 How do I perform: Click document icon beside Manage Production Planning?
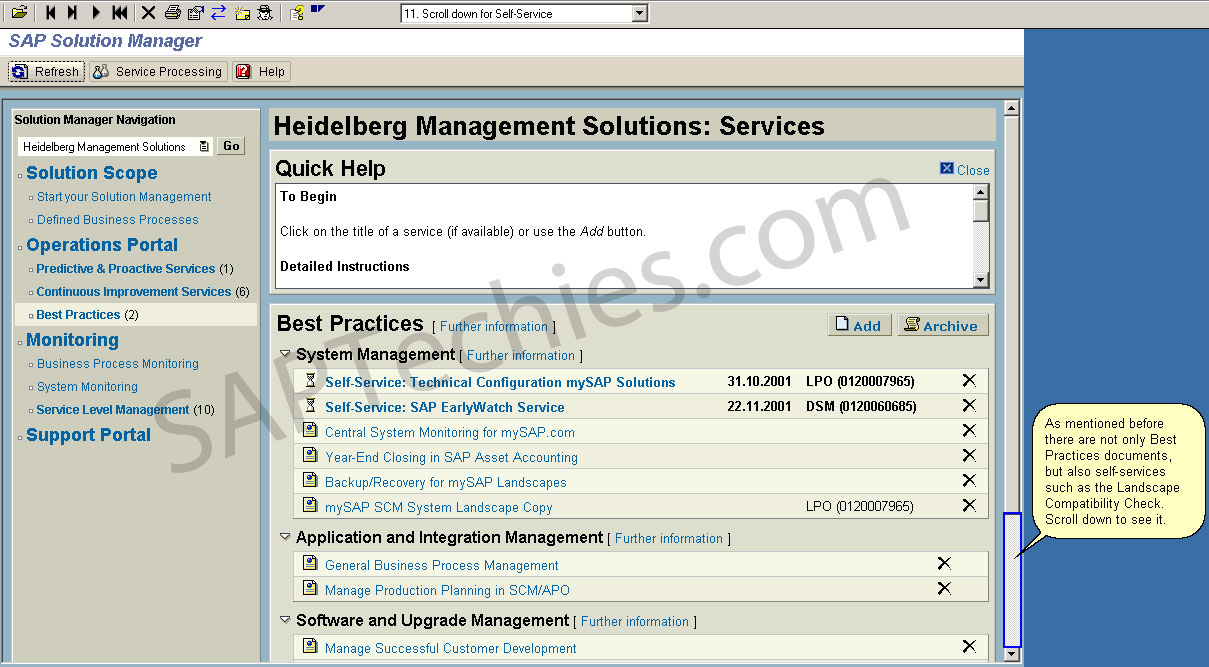[310, 589]
